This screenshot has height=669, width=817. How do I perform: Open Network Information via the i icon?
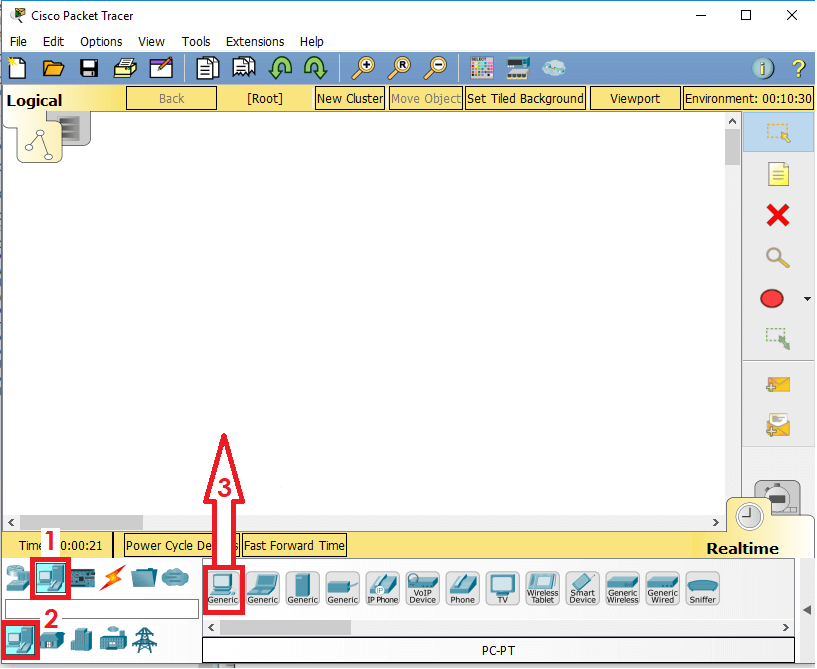[763, 68]
